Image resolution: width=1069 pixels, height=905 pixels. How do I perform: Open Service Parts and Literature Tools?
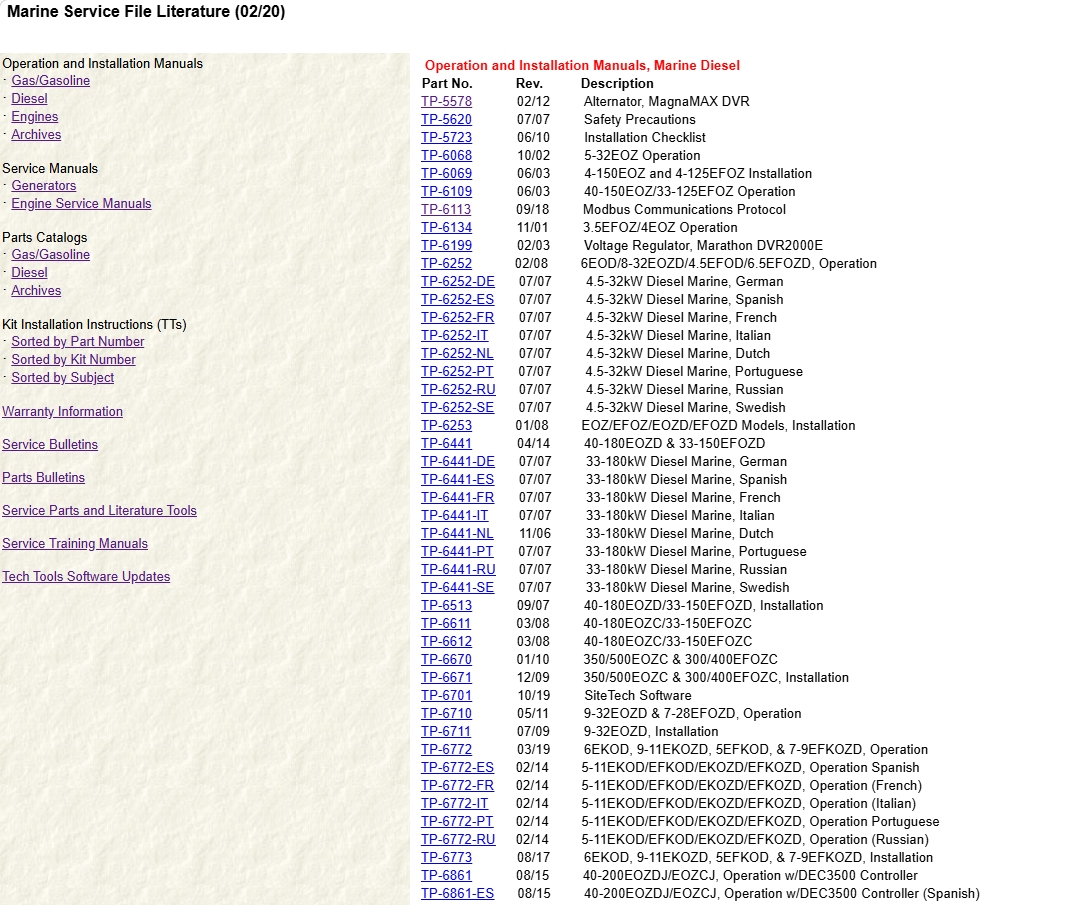[x=100, y=511]
